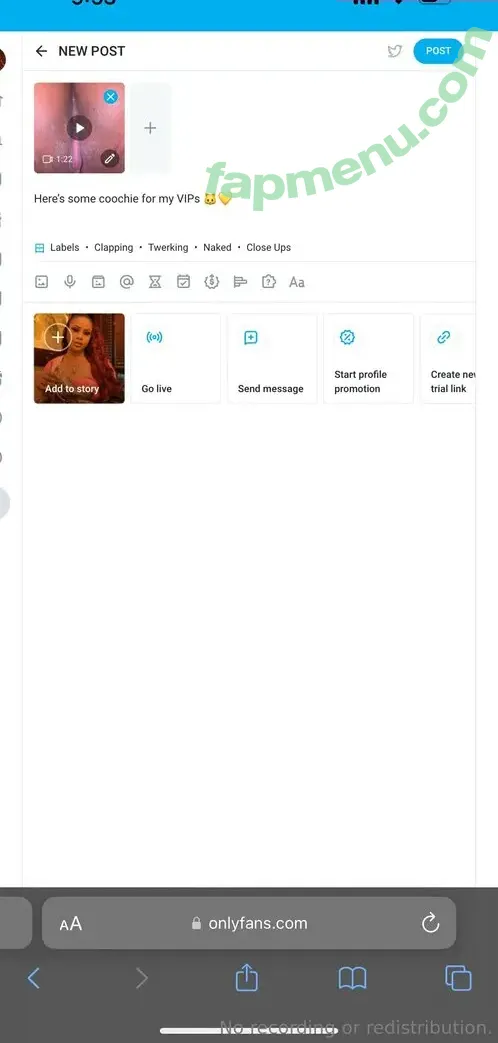Image resolution: width=498 pixels, height=1043 pixels.
Task: Attach a photo using the image icon
Action: point(41,282)
